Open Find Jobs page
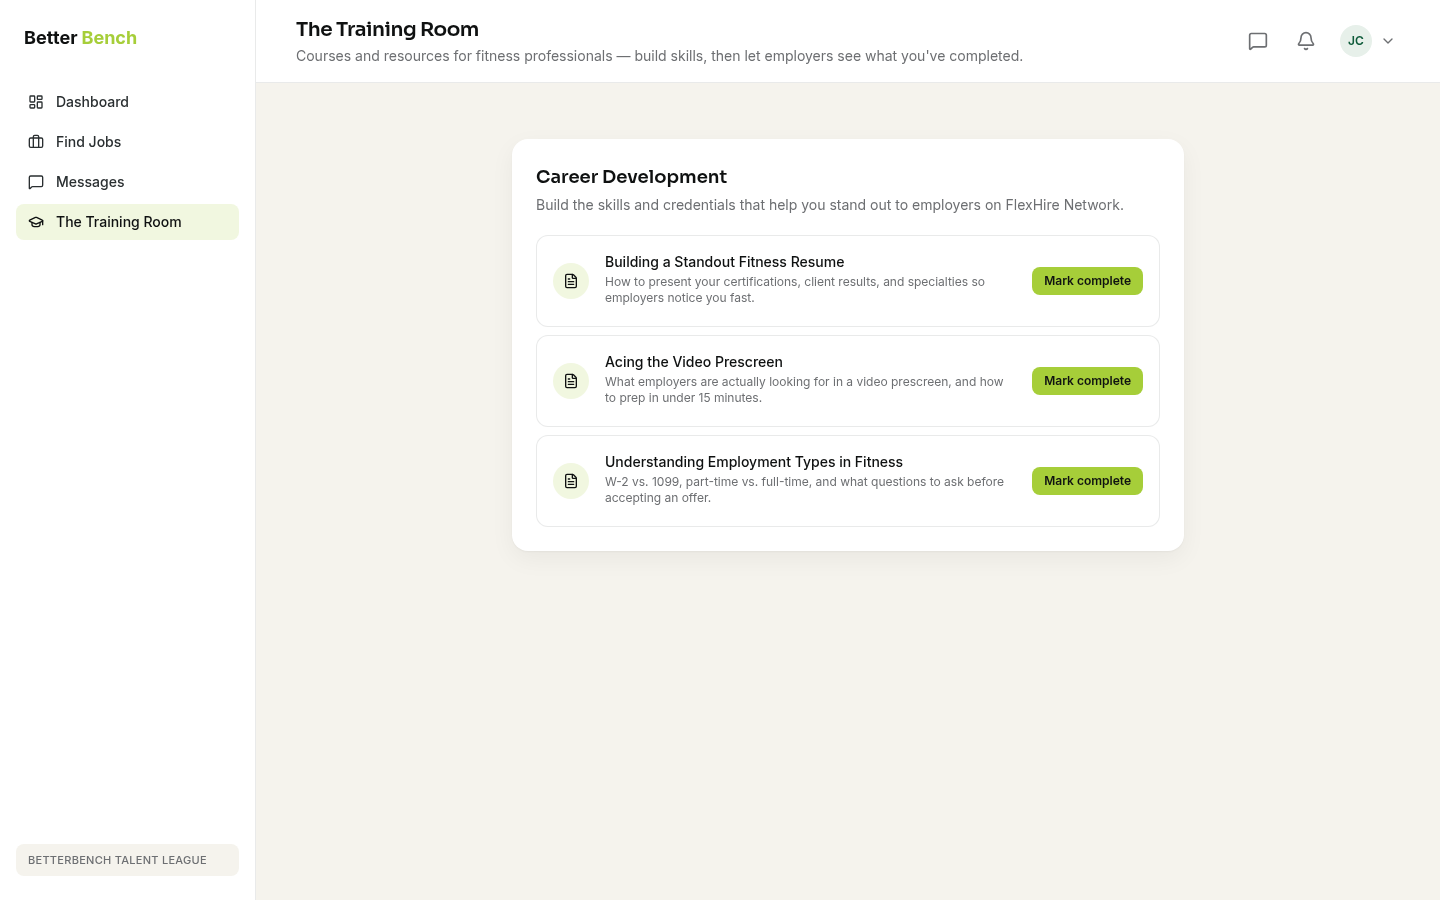The width and height of the screenshot is (1440, 900). point(127,142)
